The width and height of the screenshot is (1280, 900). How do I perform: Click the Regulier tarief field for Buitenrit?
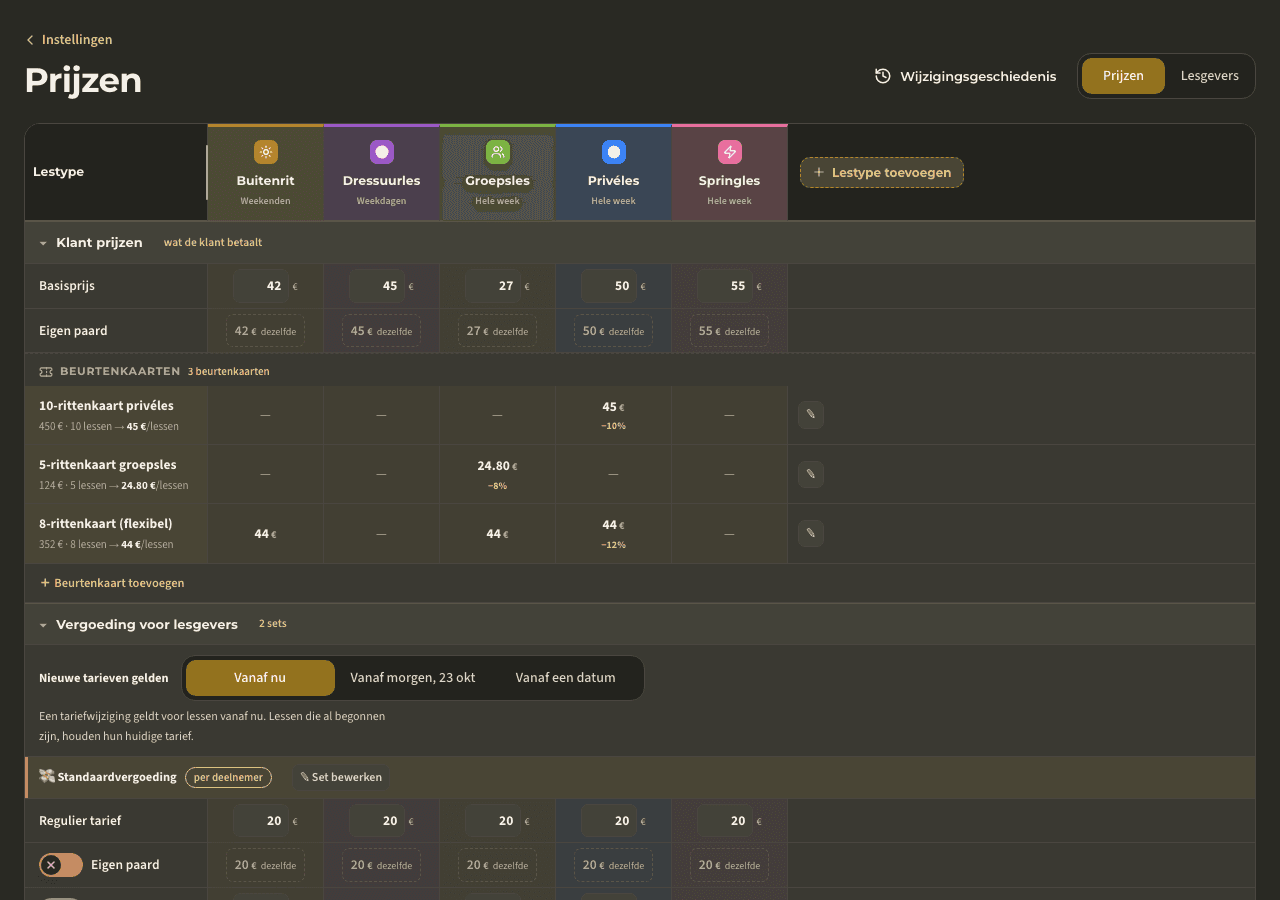pos(261,821)
